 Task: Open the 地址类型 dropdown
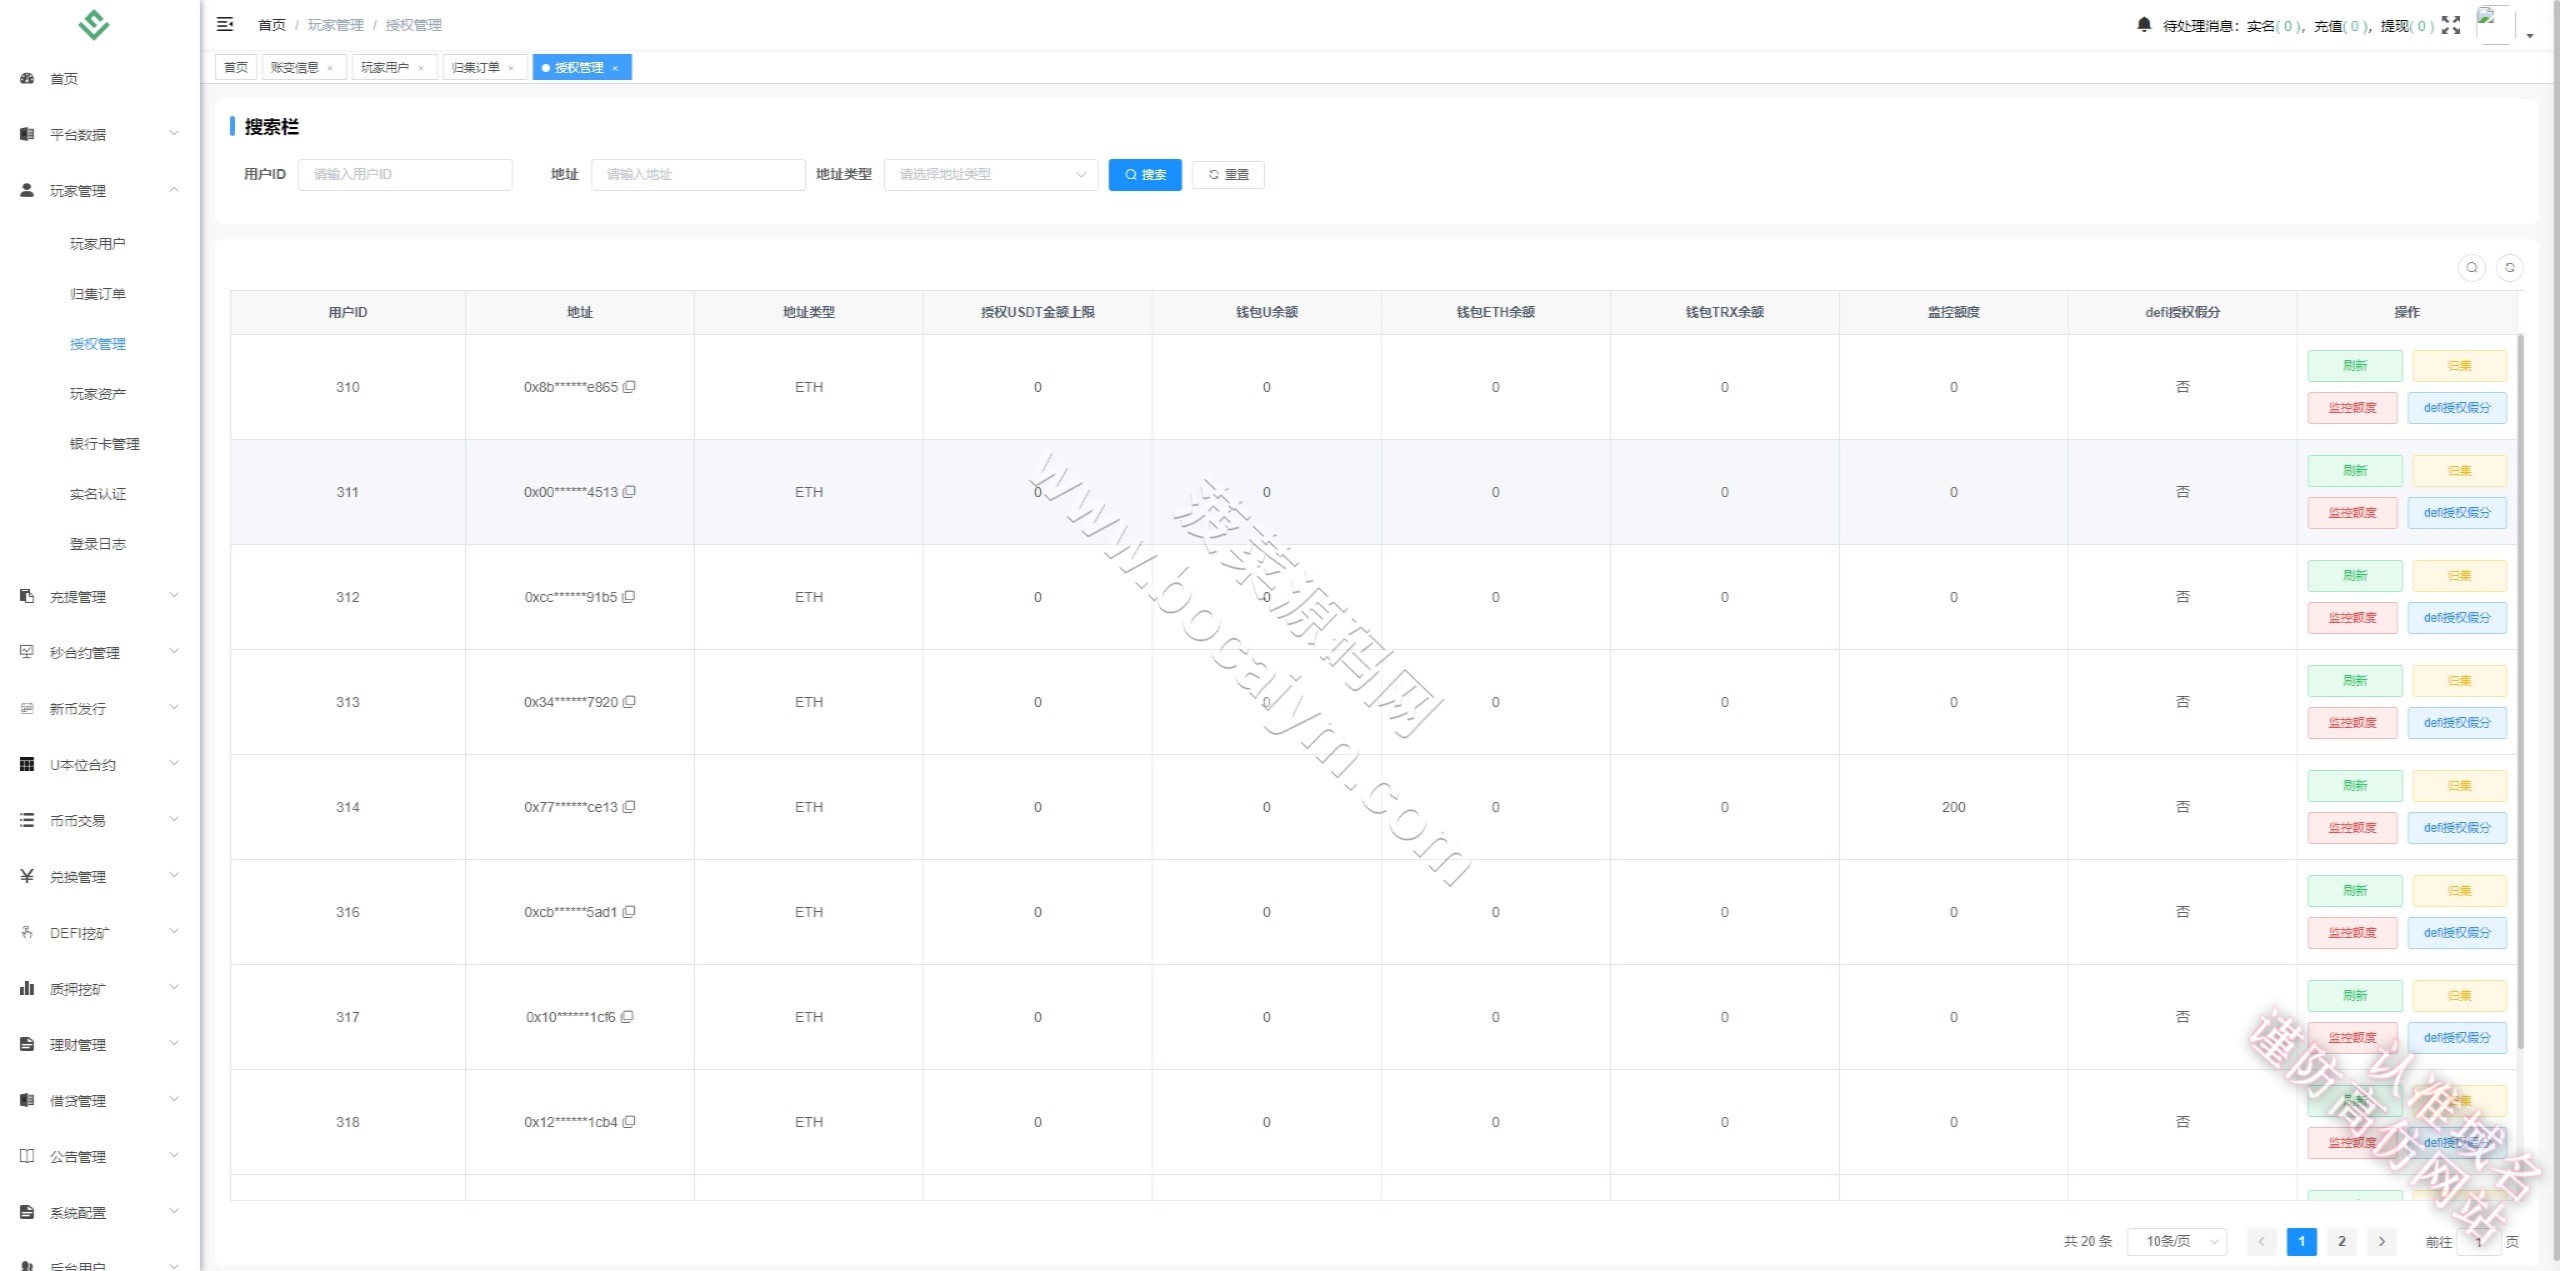[x=991, y=174]
